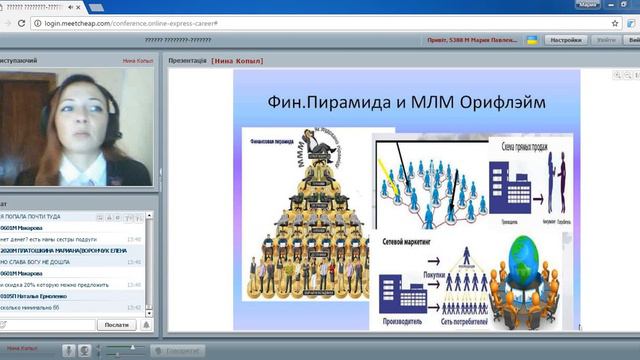640x360 pixels.
Task: Click presenter name Нина Копыл above the video
Action: pyautogui.click(x=138, y=60)
